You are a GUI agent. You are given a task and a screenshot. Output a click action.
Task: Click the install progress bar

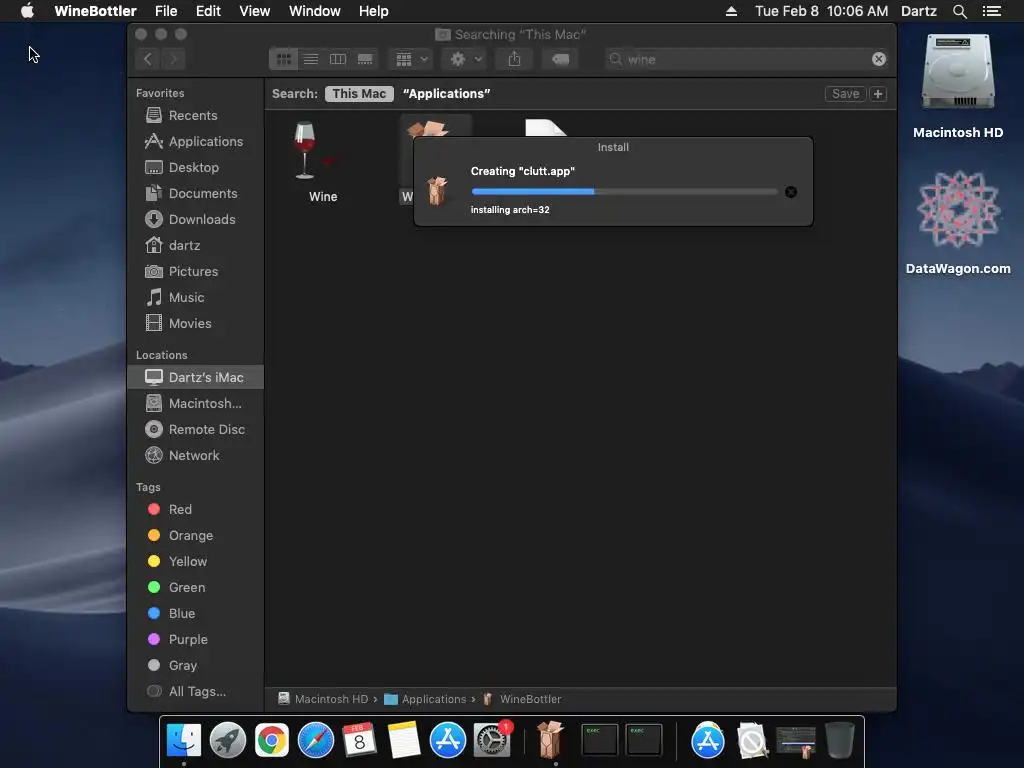[x=624, y=192]
